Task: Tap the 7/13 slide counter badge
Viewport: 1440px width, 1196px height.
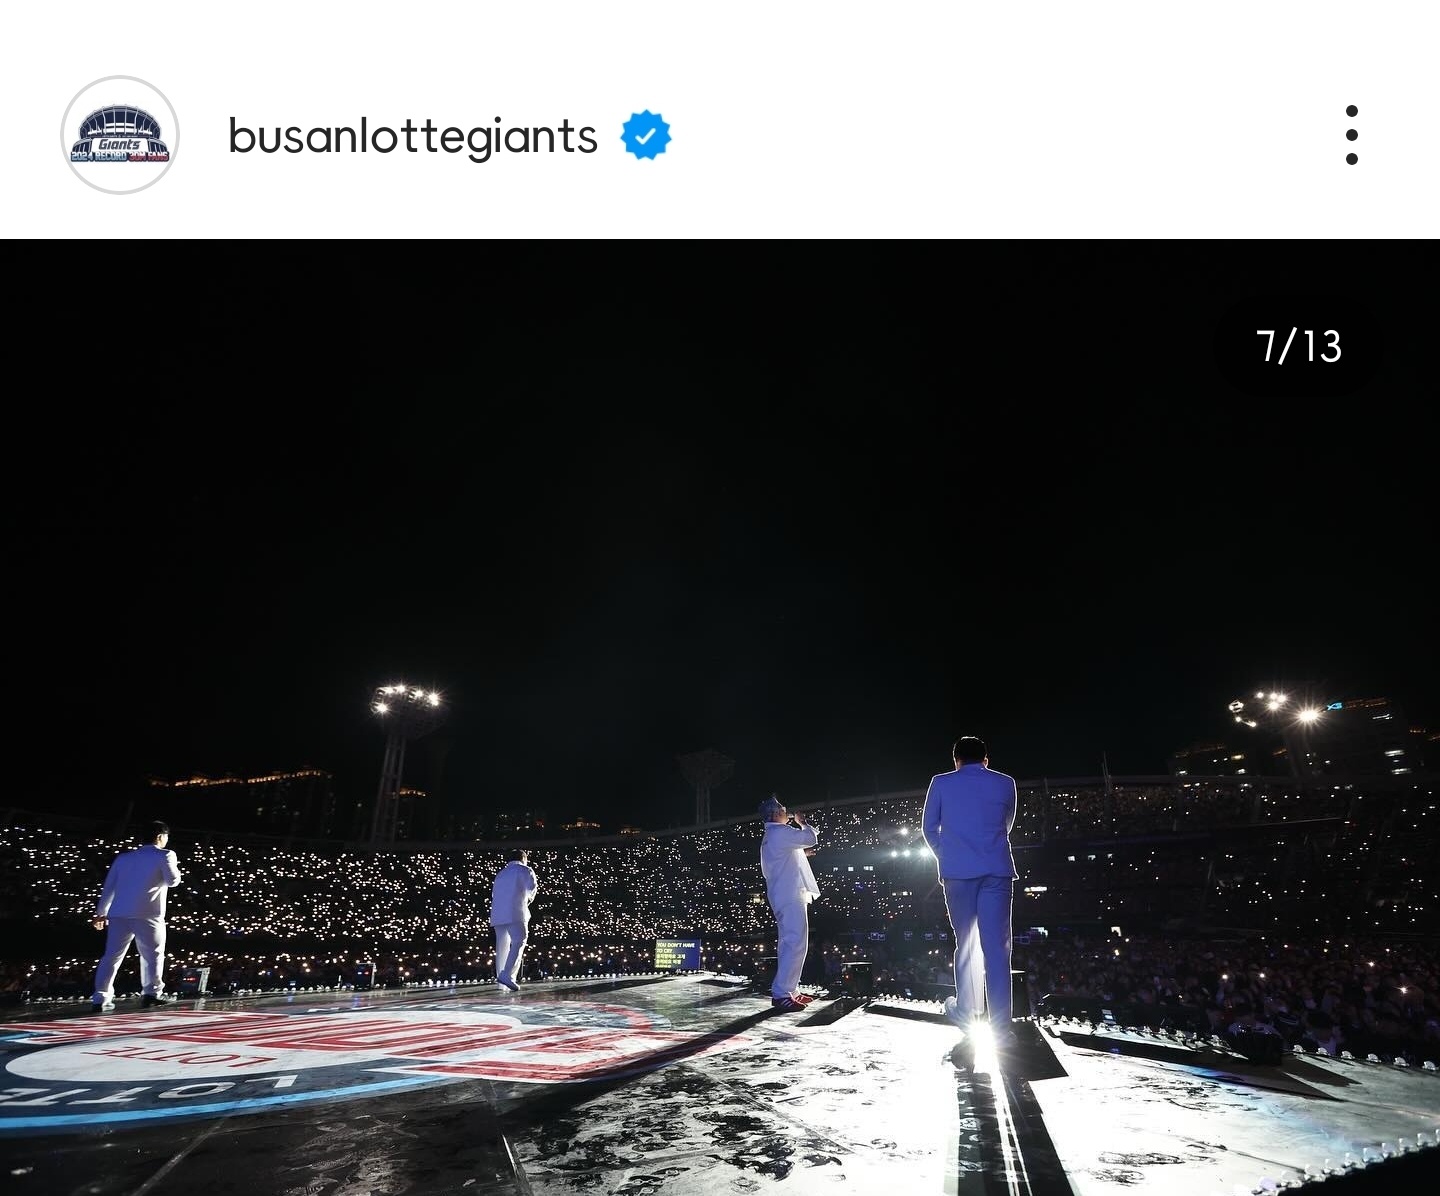Action: click(x=1298, y=346)
